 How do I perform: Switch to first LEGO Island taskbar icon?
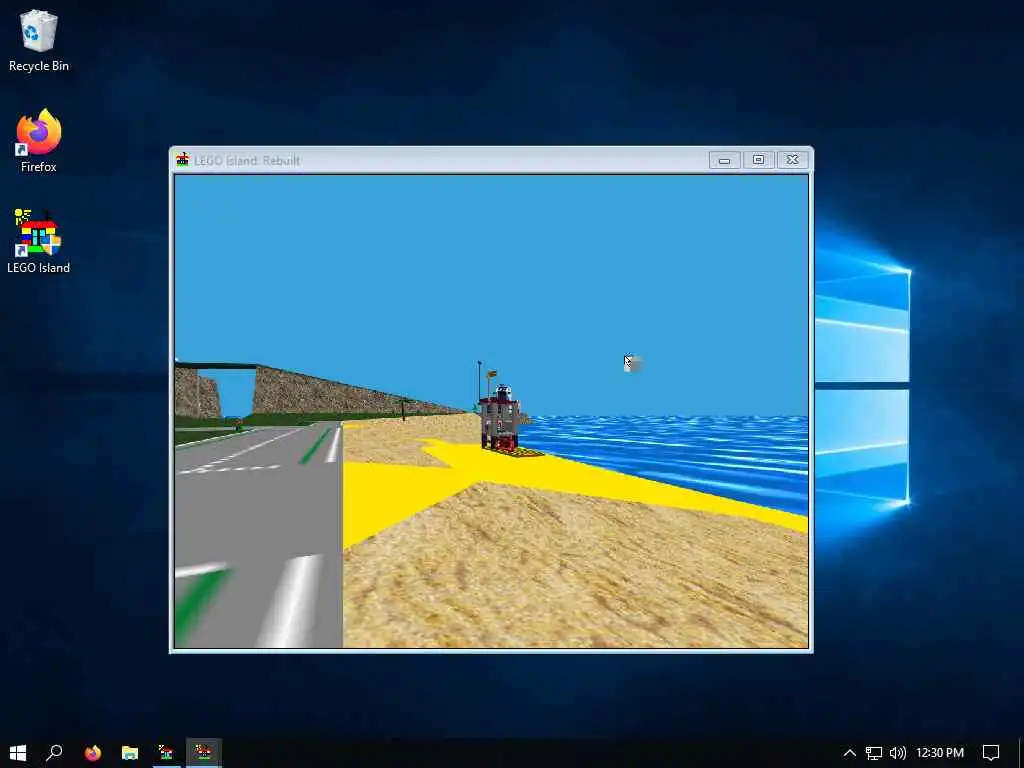point(166,752)
